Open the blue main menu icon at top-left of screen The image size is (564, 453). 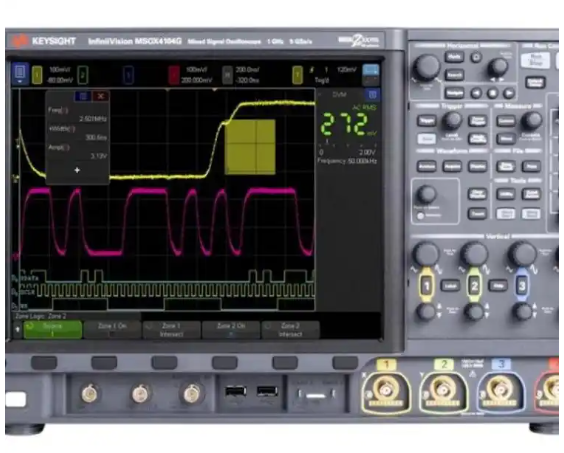pyautogui.click(x=20, y=73)
